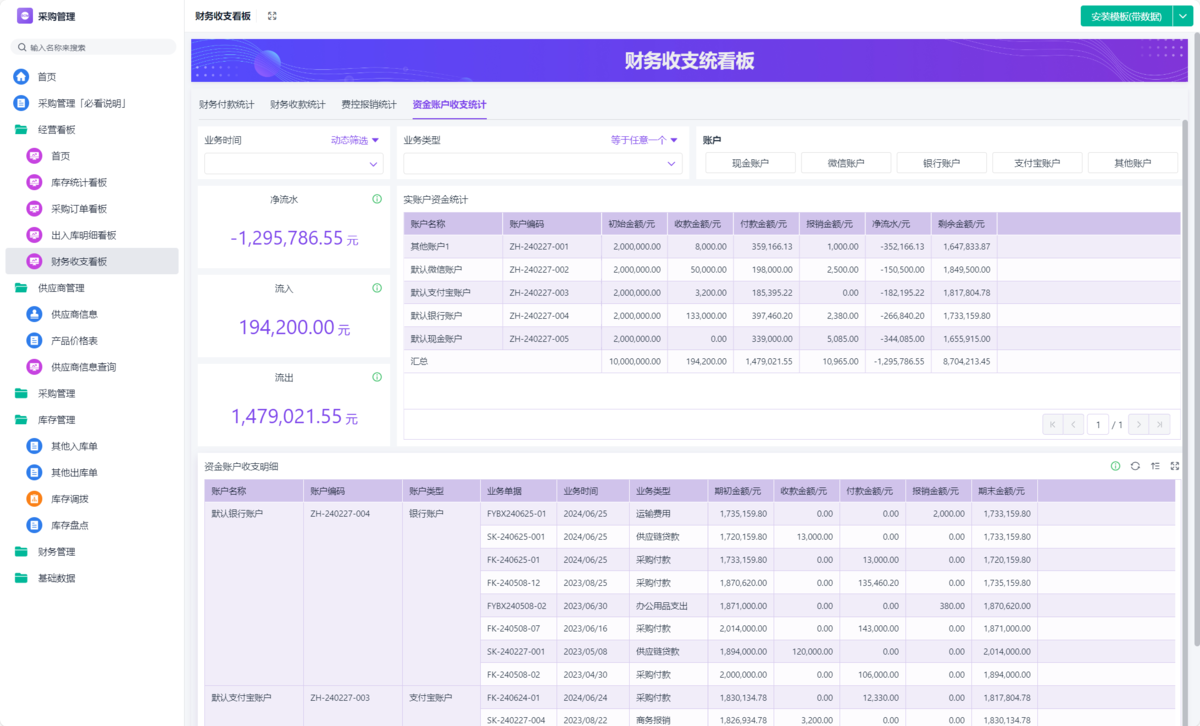Click the fullscreen icon beside 财务收支看板 title
Viewport: 1200px width, 726px height.
[x=272, y=16]
